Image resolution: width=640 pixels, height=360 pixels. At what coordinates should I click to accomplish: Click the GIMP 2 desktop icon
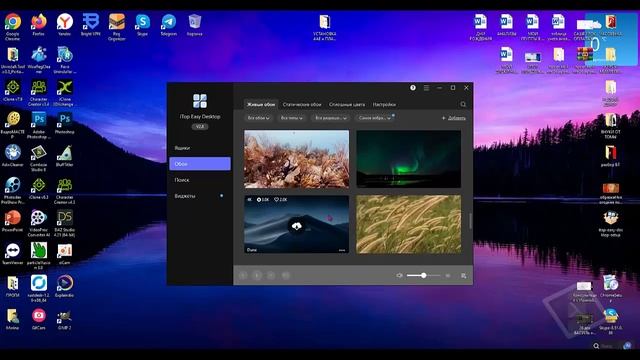coord(64,319)
